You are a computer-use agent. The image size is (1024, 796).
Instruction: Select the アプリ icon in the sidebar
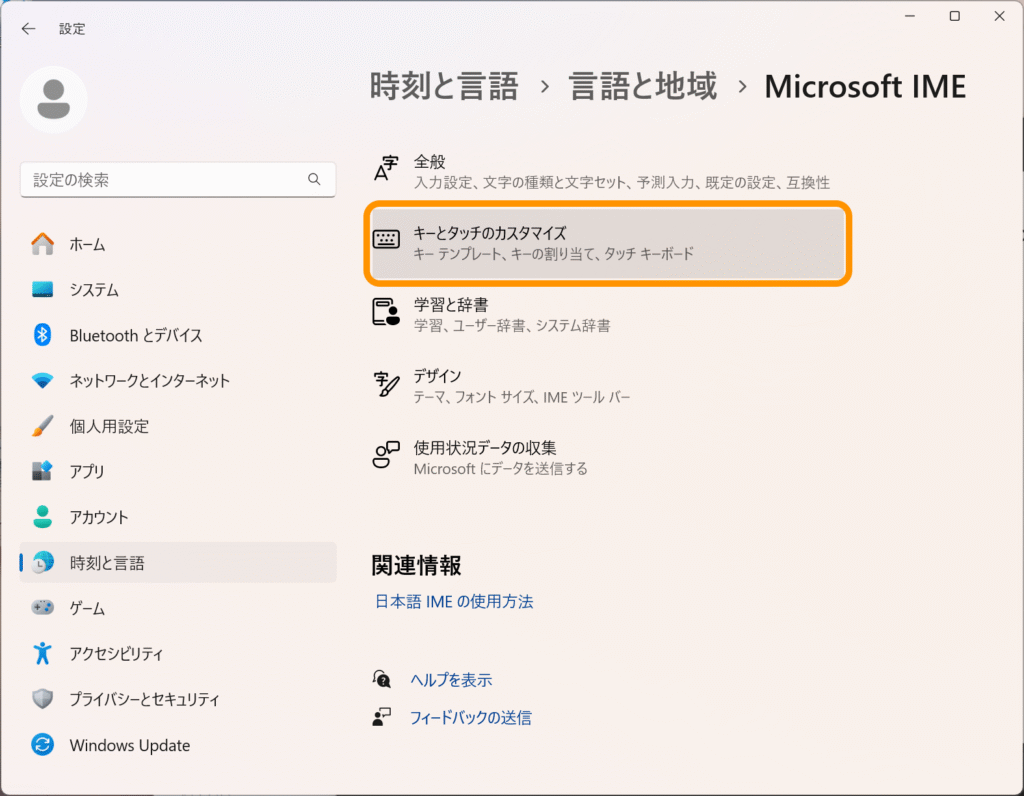pos(42,471)
